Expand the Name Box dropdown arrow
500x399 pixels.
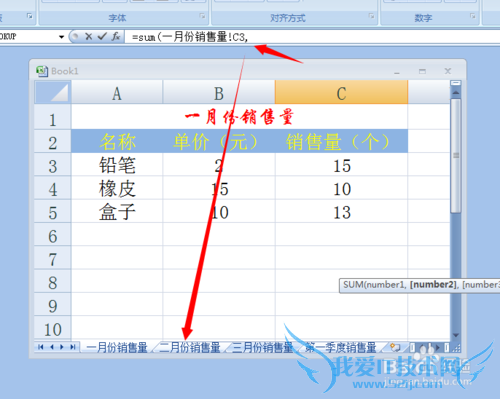point(61,37)
